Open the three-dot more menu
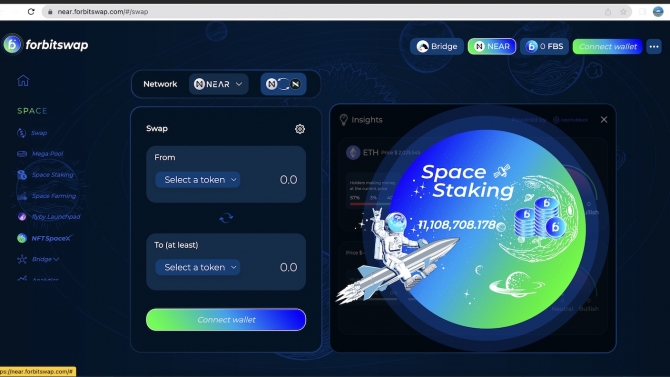The image size is (670, 377). tap(654, 46)
